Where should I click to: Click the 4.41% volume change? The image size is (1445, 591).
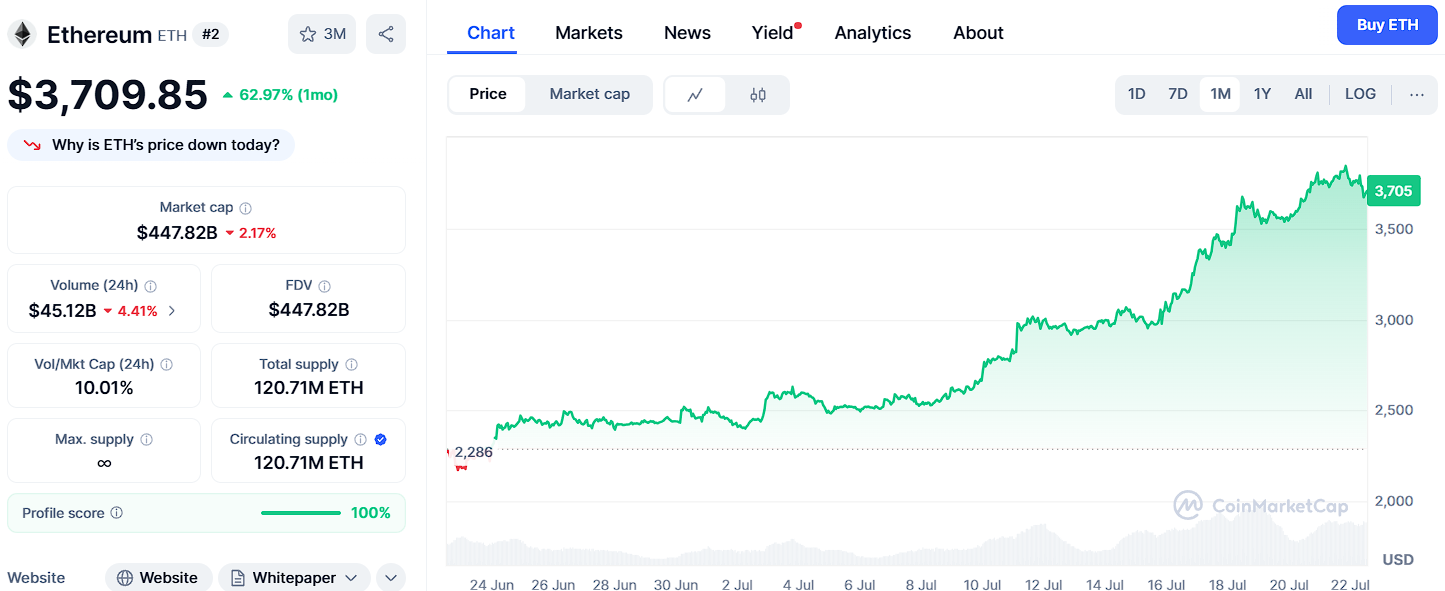(138, 311)
